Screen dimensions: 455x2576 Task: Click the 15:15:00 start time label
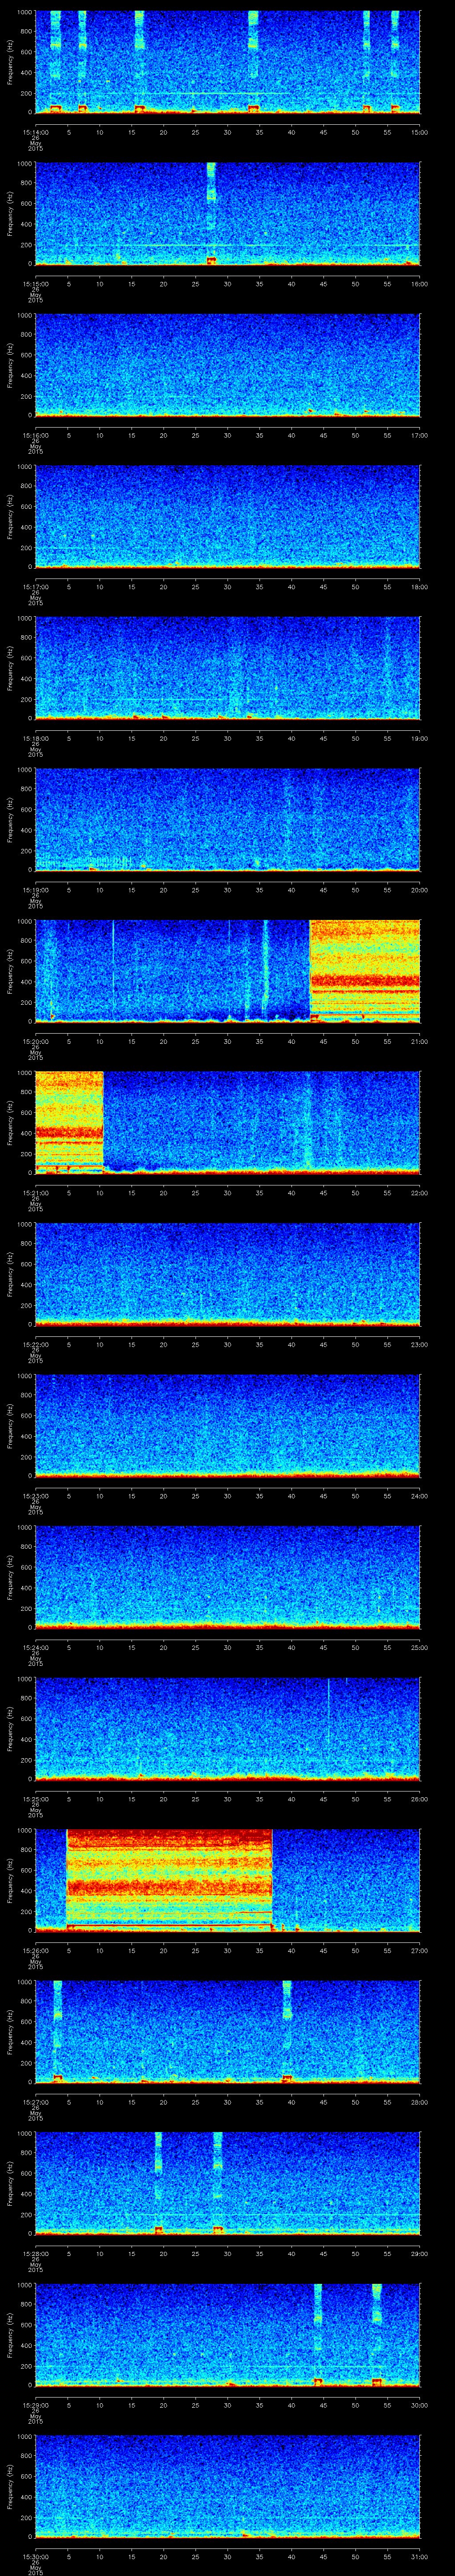(x=35, y=284)
